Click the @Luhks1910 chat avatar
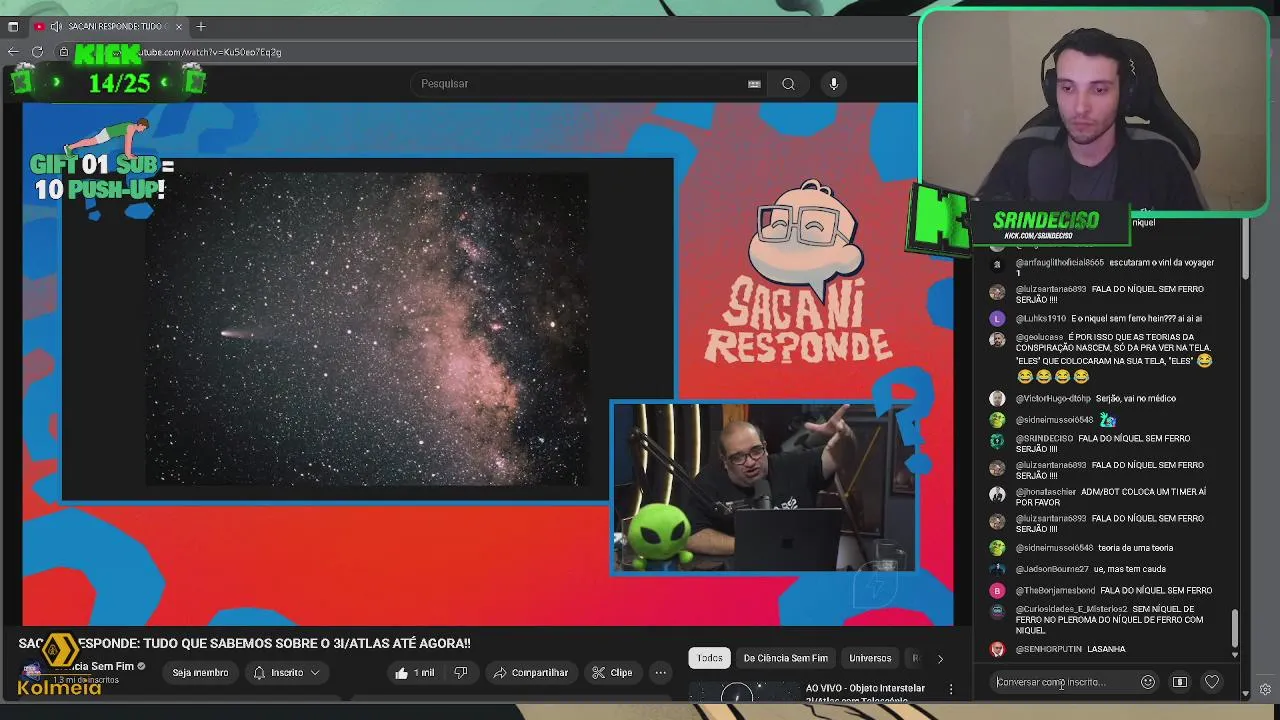1280x720 pixels. [997, 319]
